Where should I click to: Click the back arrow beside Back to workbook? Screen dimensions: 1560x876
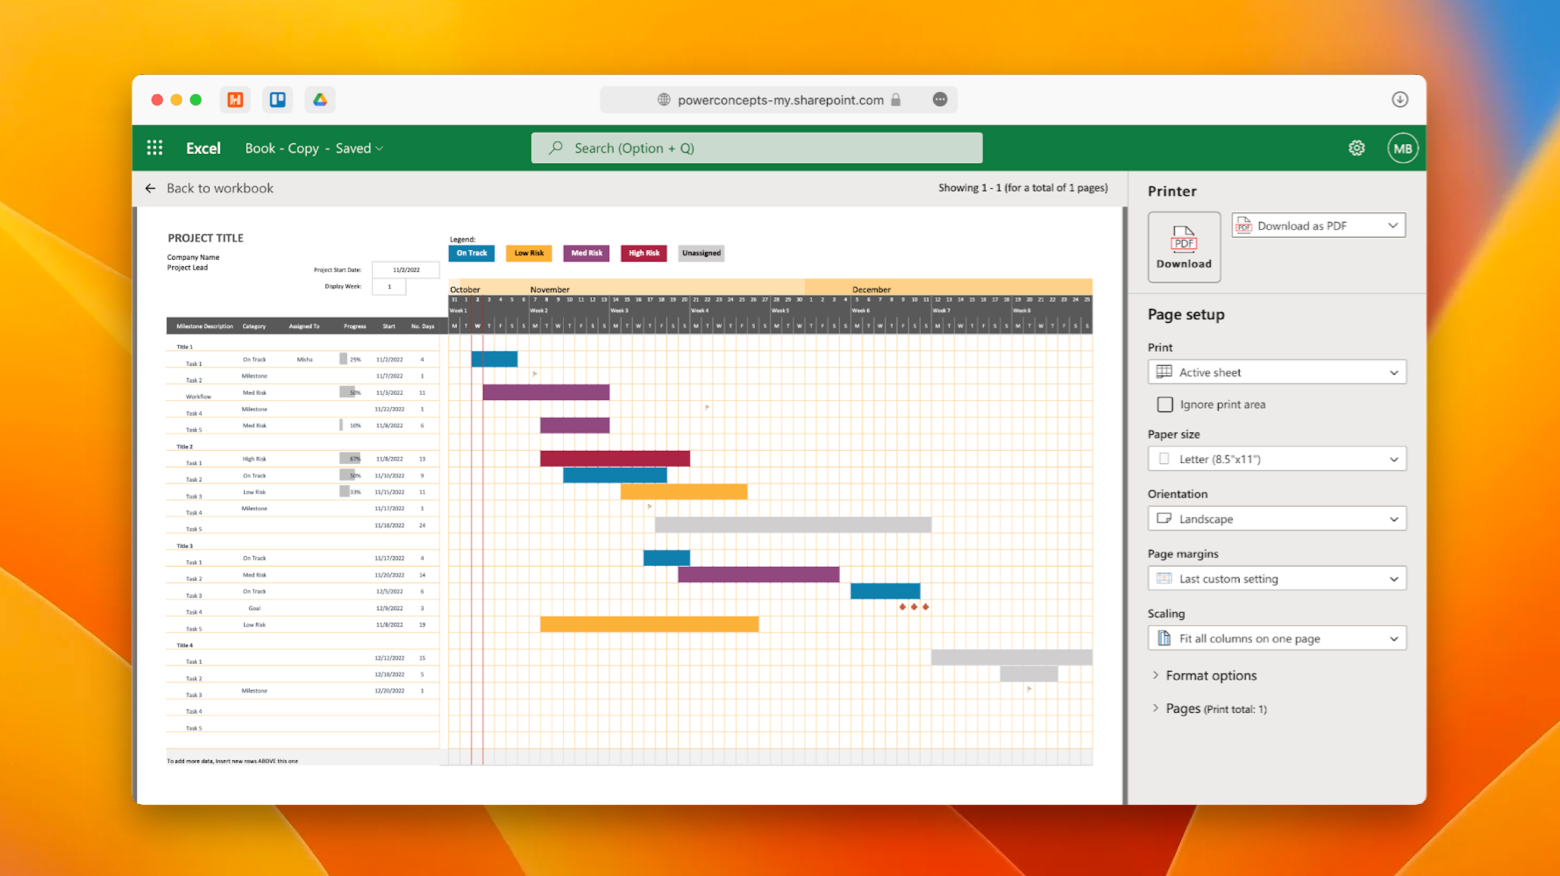[x=150, y=188]
